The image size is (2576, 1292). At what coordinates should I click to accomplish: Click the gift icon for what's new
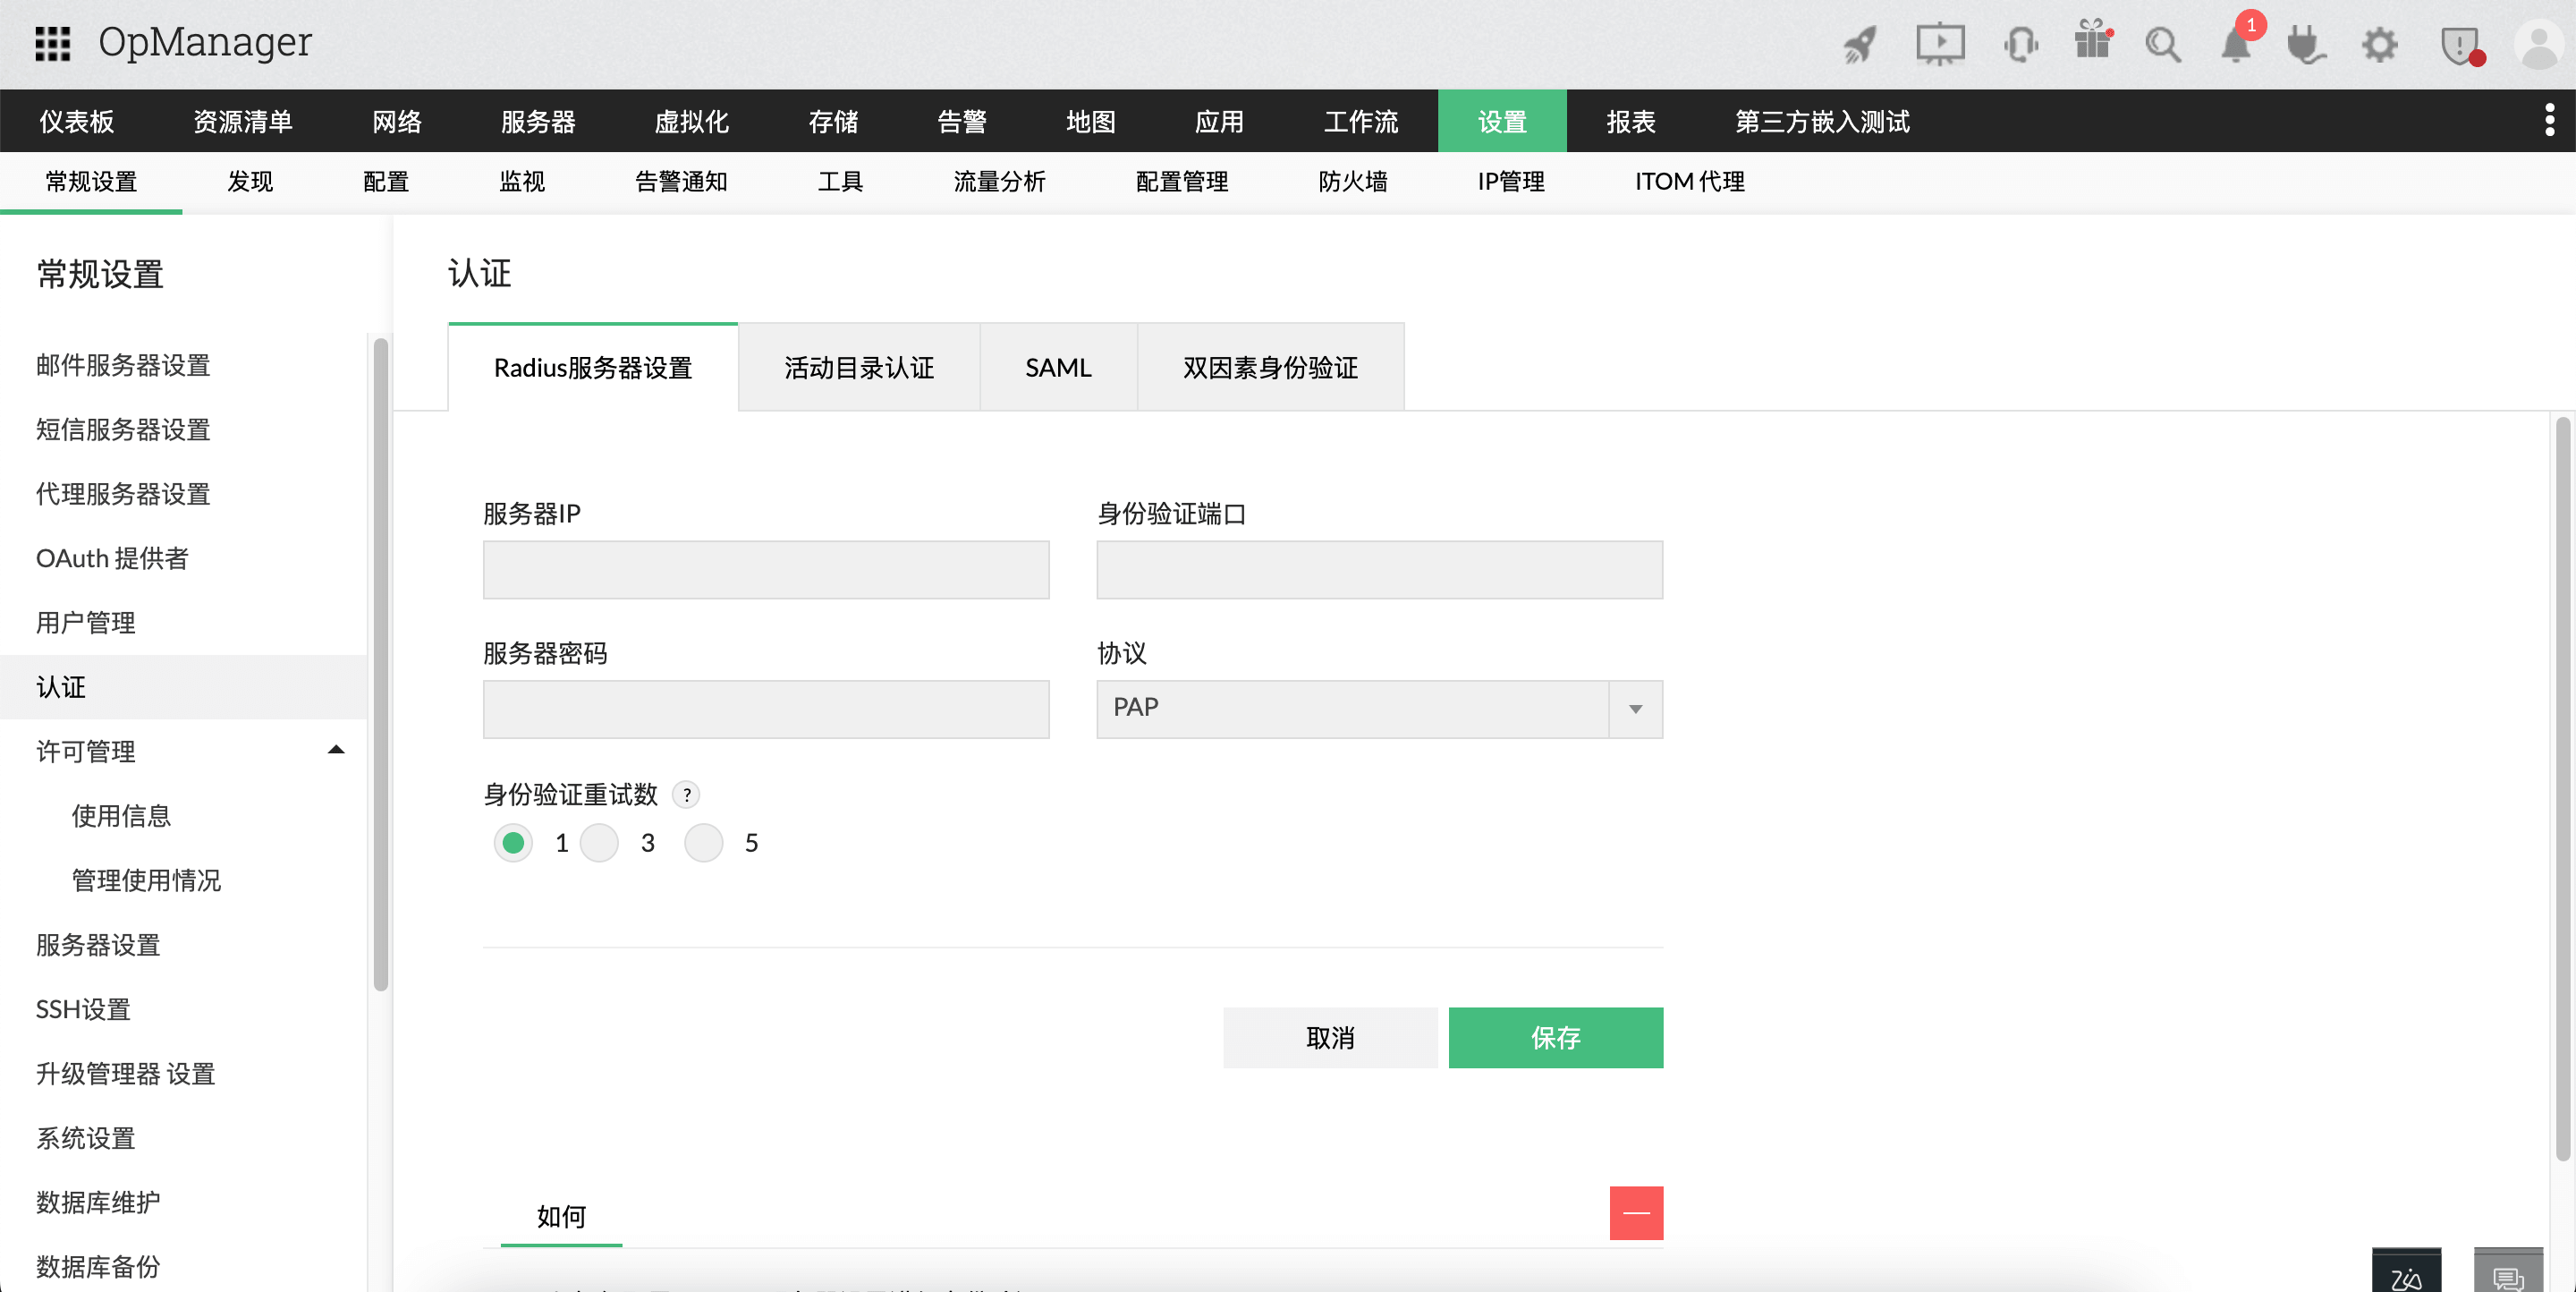[2093, 44]
